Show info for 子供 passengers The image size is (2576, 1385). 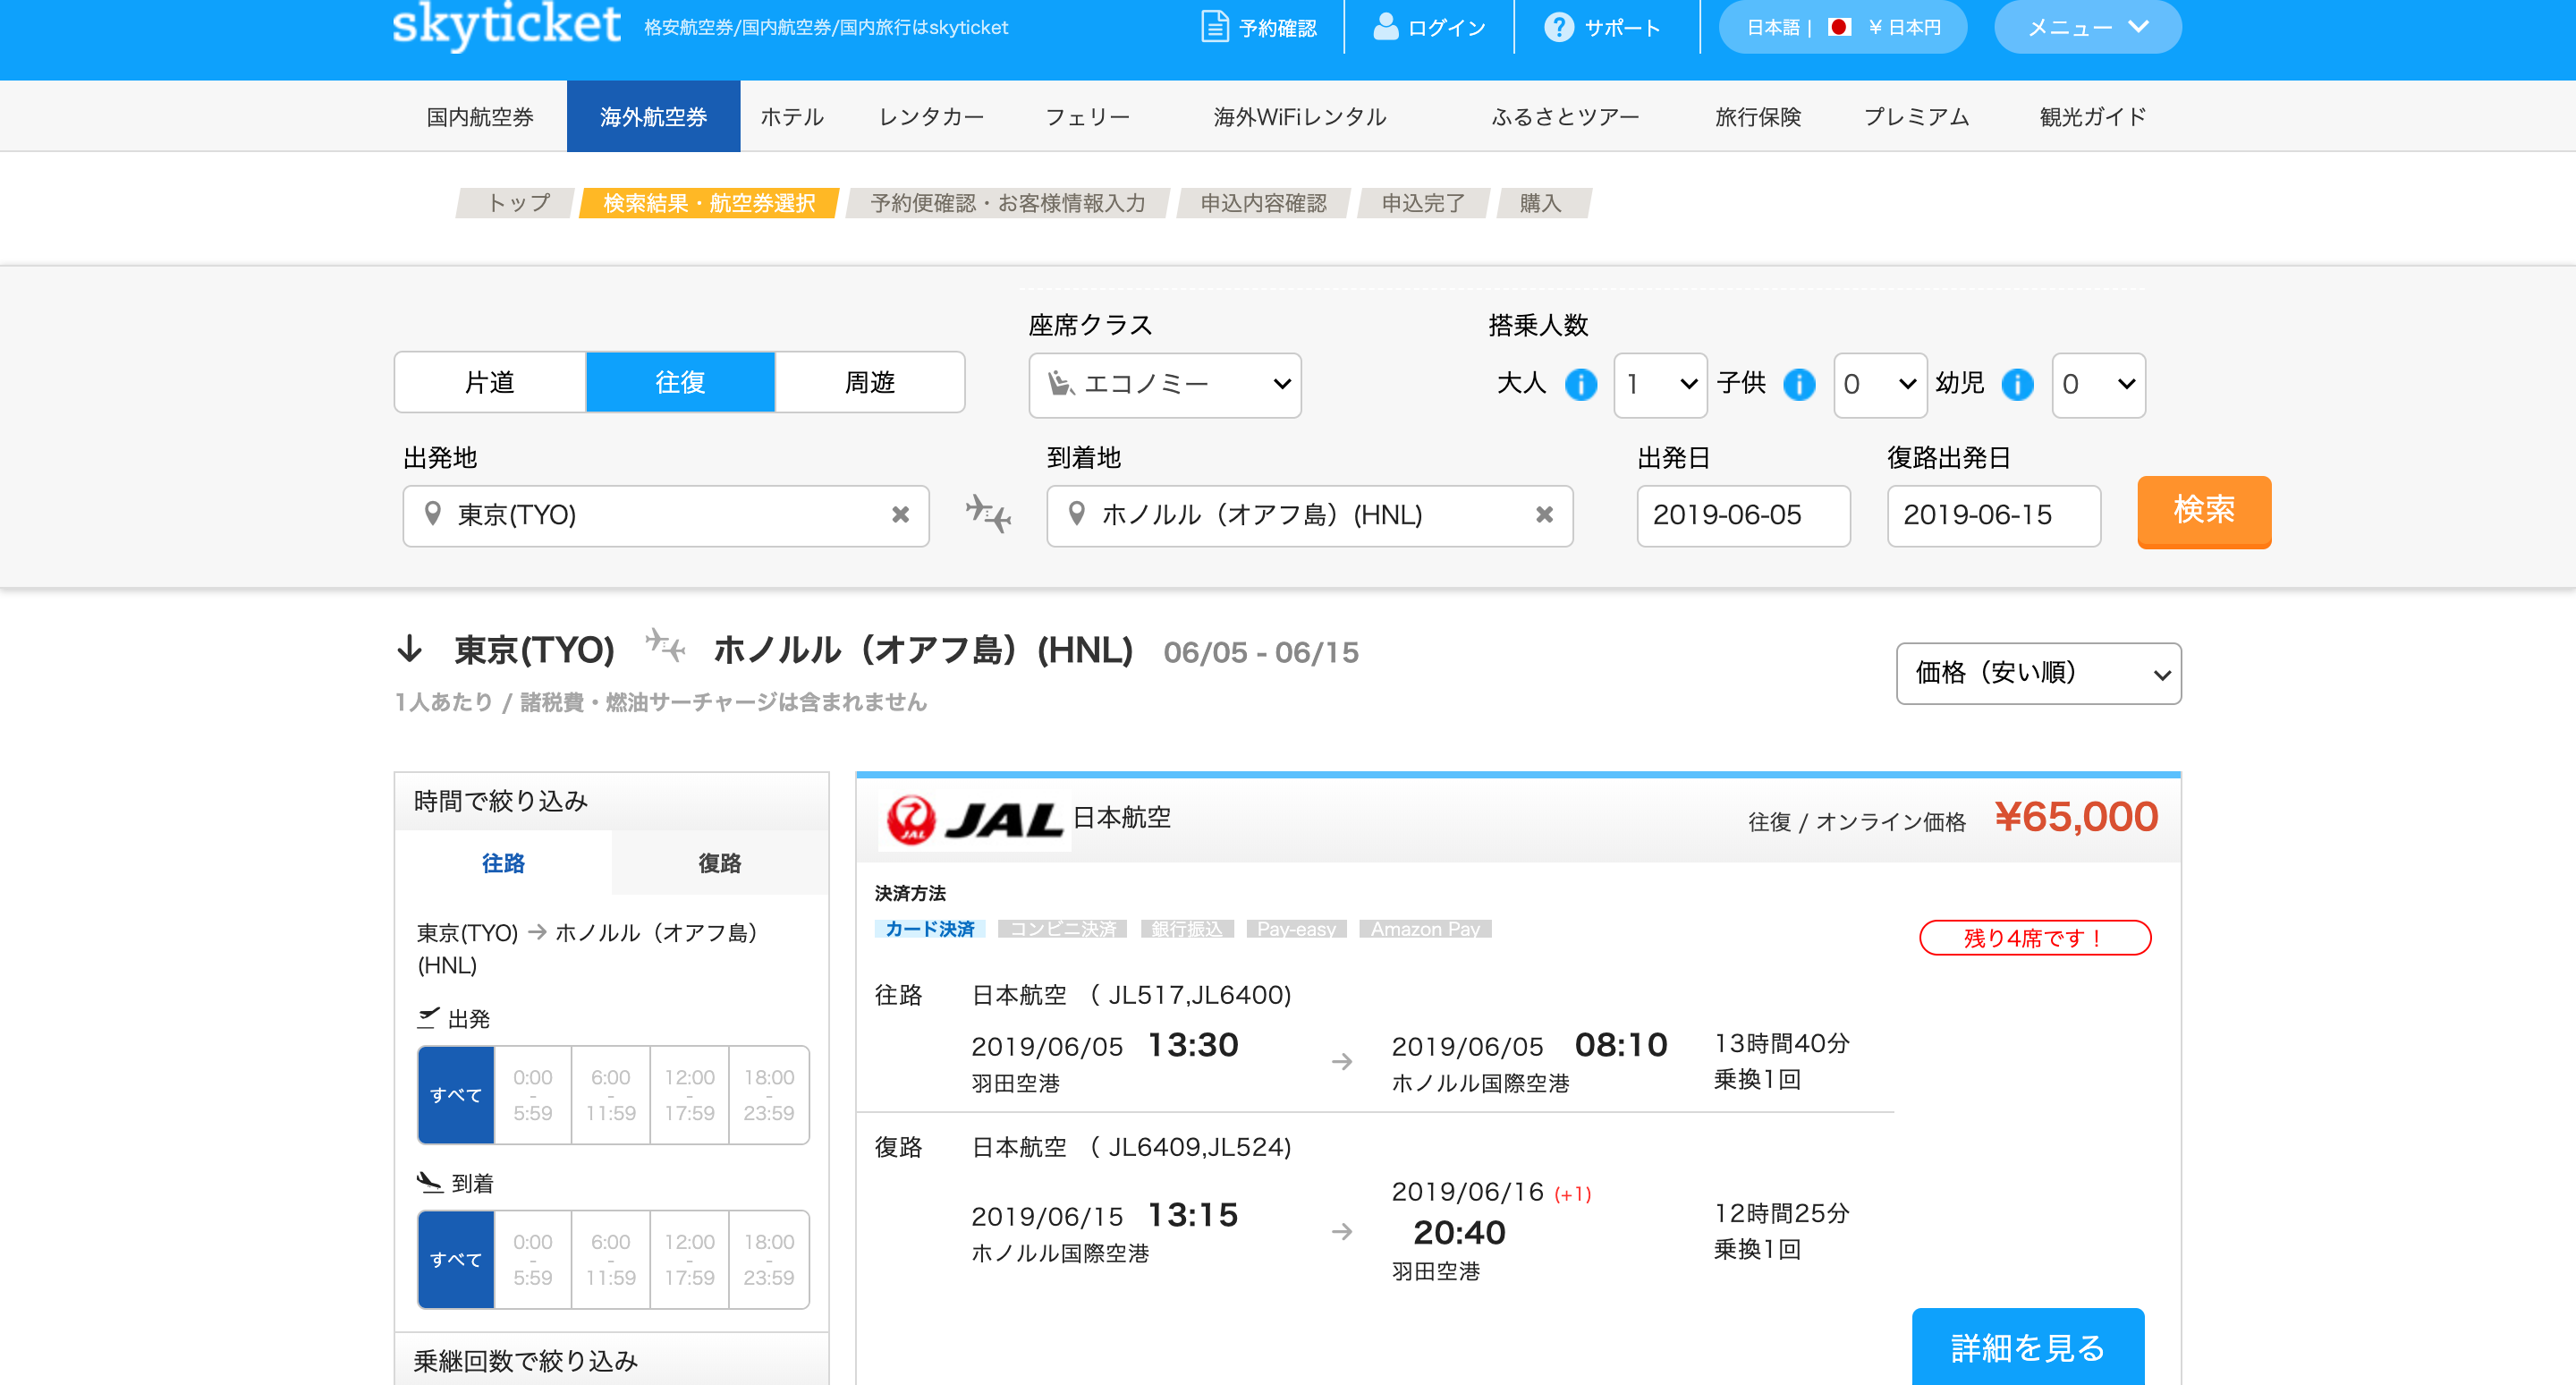1799,384
